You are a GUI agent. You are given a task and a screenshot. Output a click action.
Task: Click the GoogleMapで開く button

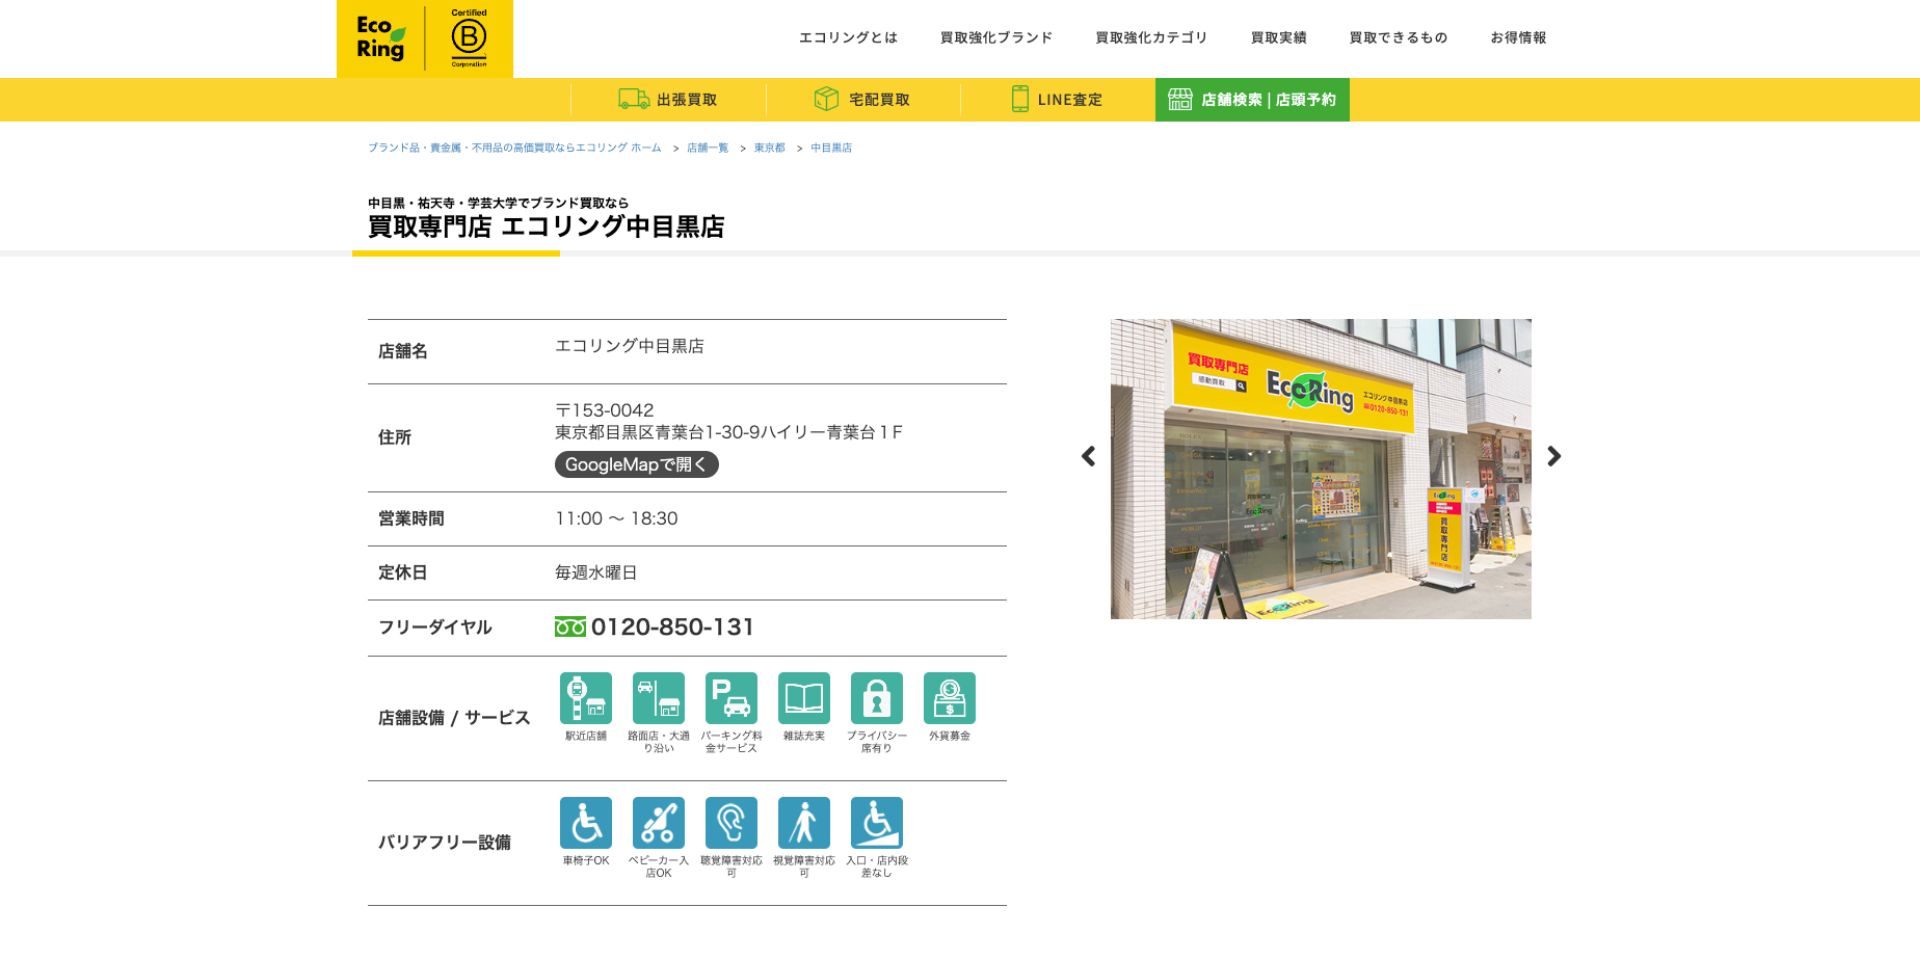coord(637,464)
